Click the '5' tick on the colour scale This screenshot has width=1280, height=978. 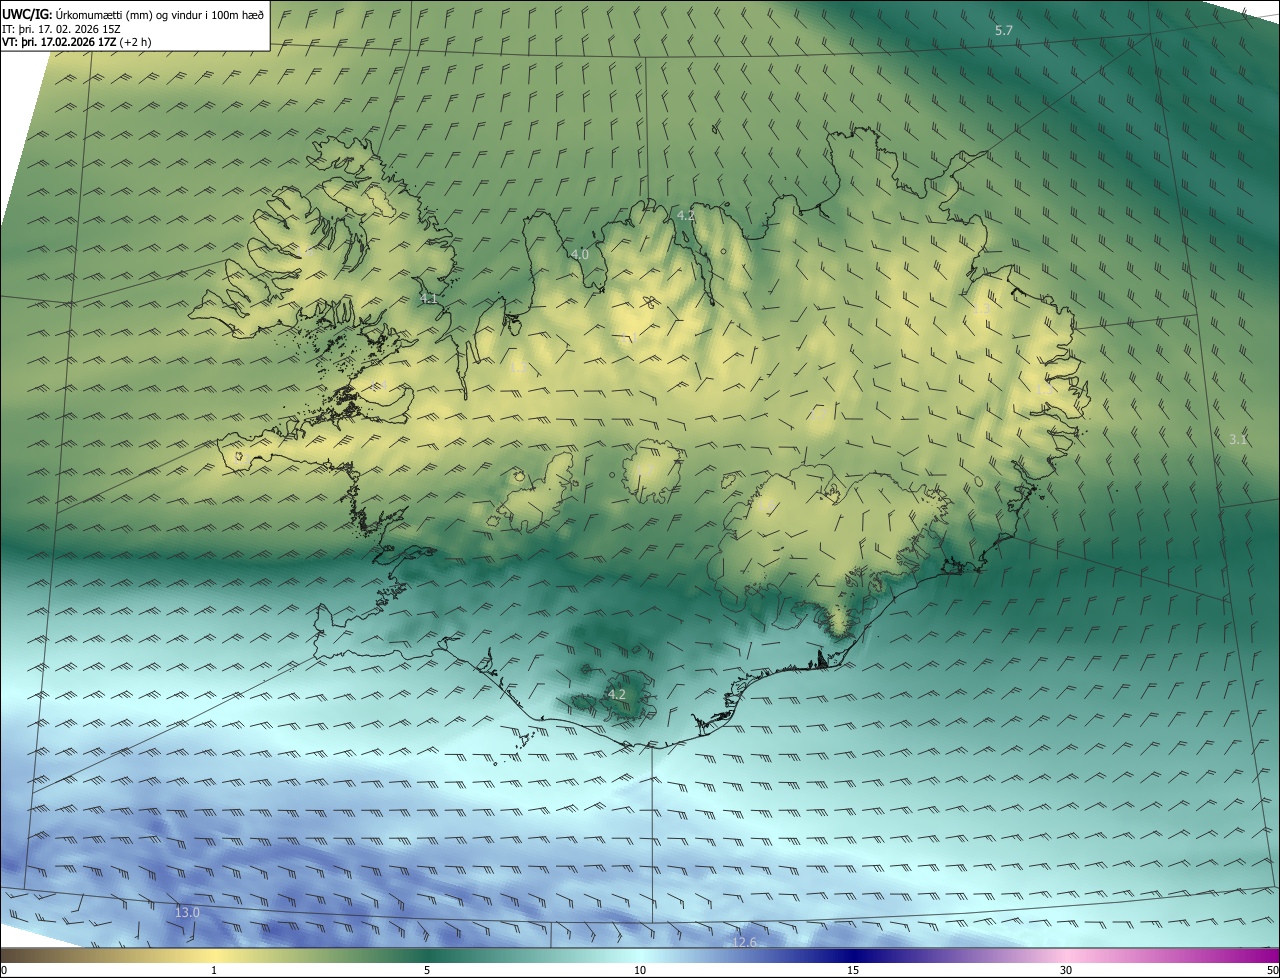427,970
